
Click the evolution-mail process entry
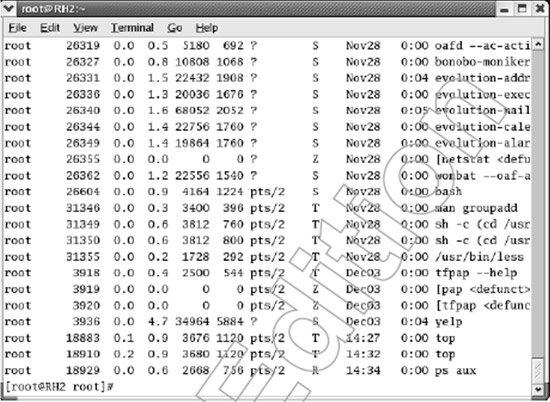click(x=482, y=110)
